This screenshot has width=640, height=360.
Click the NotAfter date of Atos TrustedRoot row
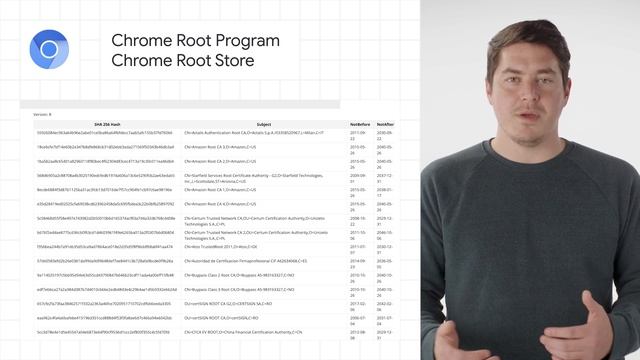pyautogui.click(x=384, y=249)
